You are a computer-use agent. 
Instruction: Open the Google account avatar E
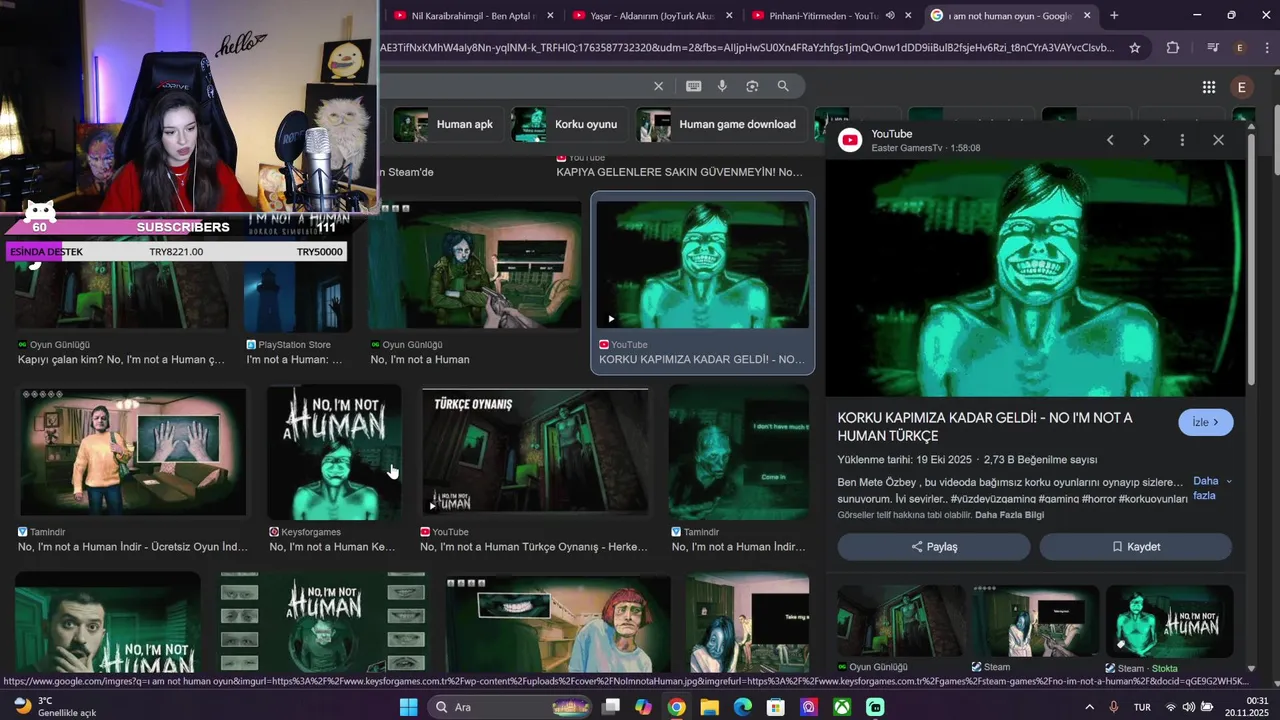coord(1241,87)
